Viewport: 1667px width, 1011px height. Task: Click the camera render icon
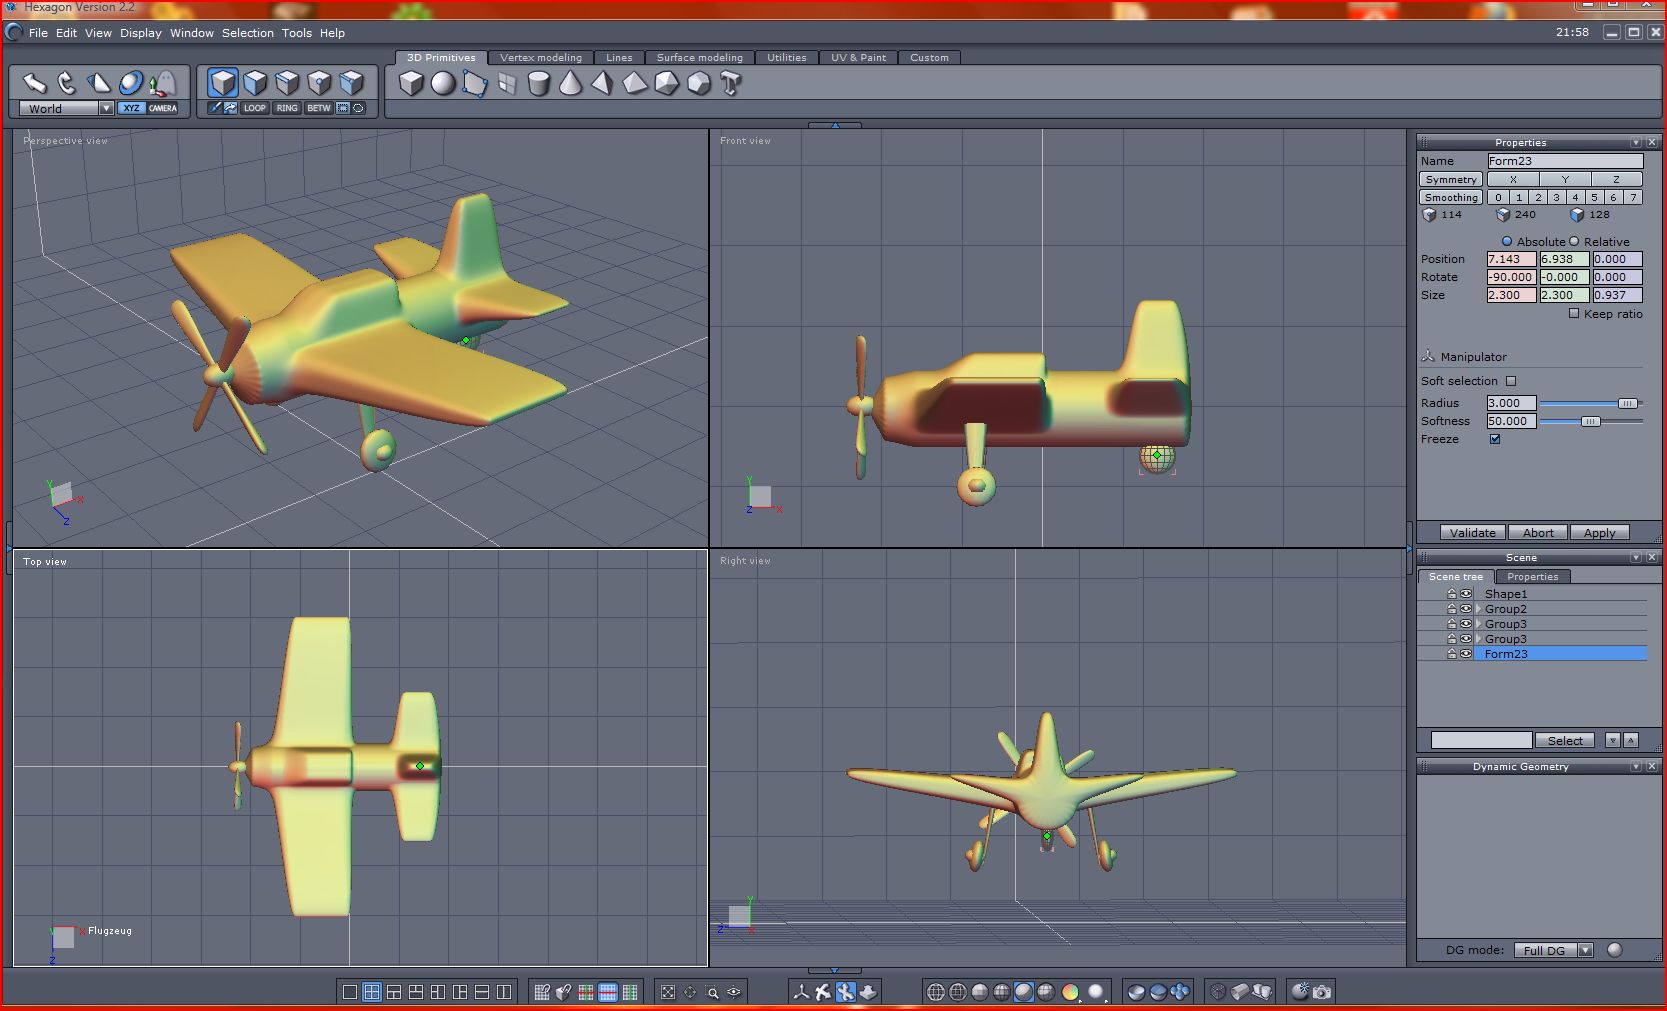tap(1322, 992)
